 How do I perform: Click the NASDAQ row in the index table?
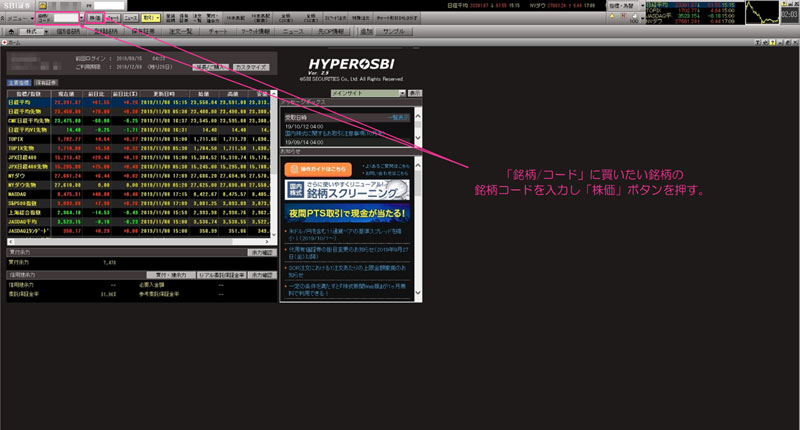click(x=138, y=194)
